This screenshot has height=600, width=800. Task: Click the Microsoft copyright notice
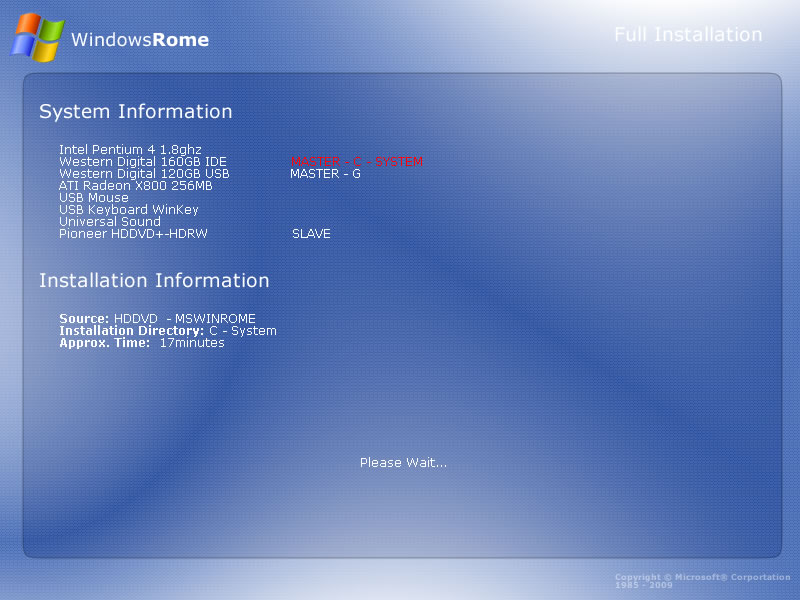pos(703,581)
